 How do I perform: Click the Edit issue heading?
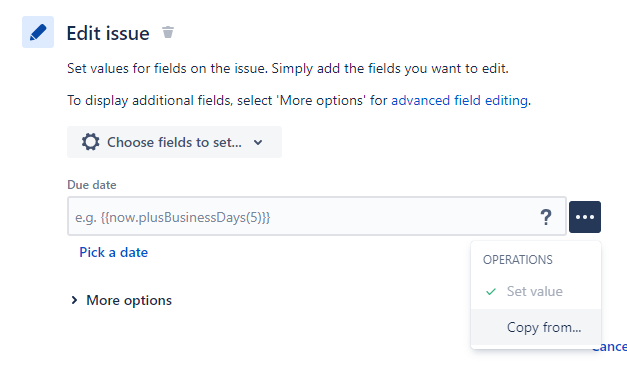tap(108, 33)
